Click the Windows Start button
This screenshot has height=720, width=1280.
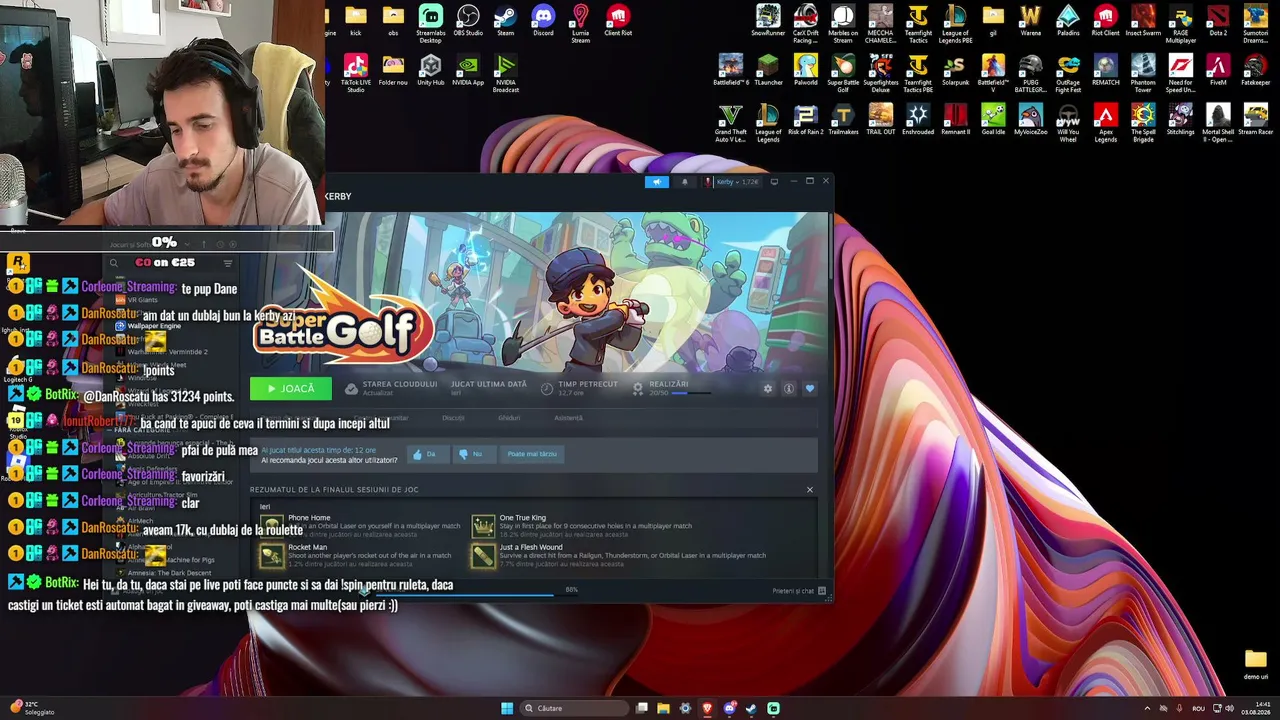point(507,709)
